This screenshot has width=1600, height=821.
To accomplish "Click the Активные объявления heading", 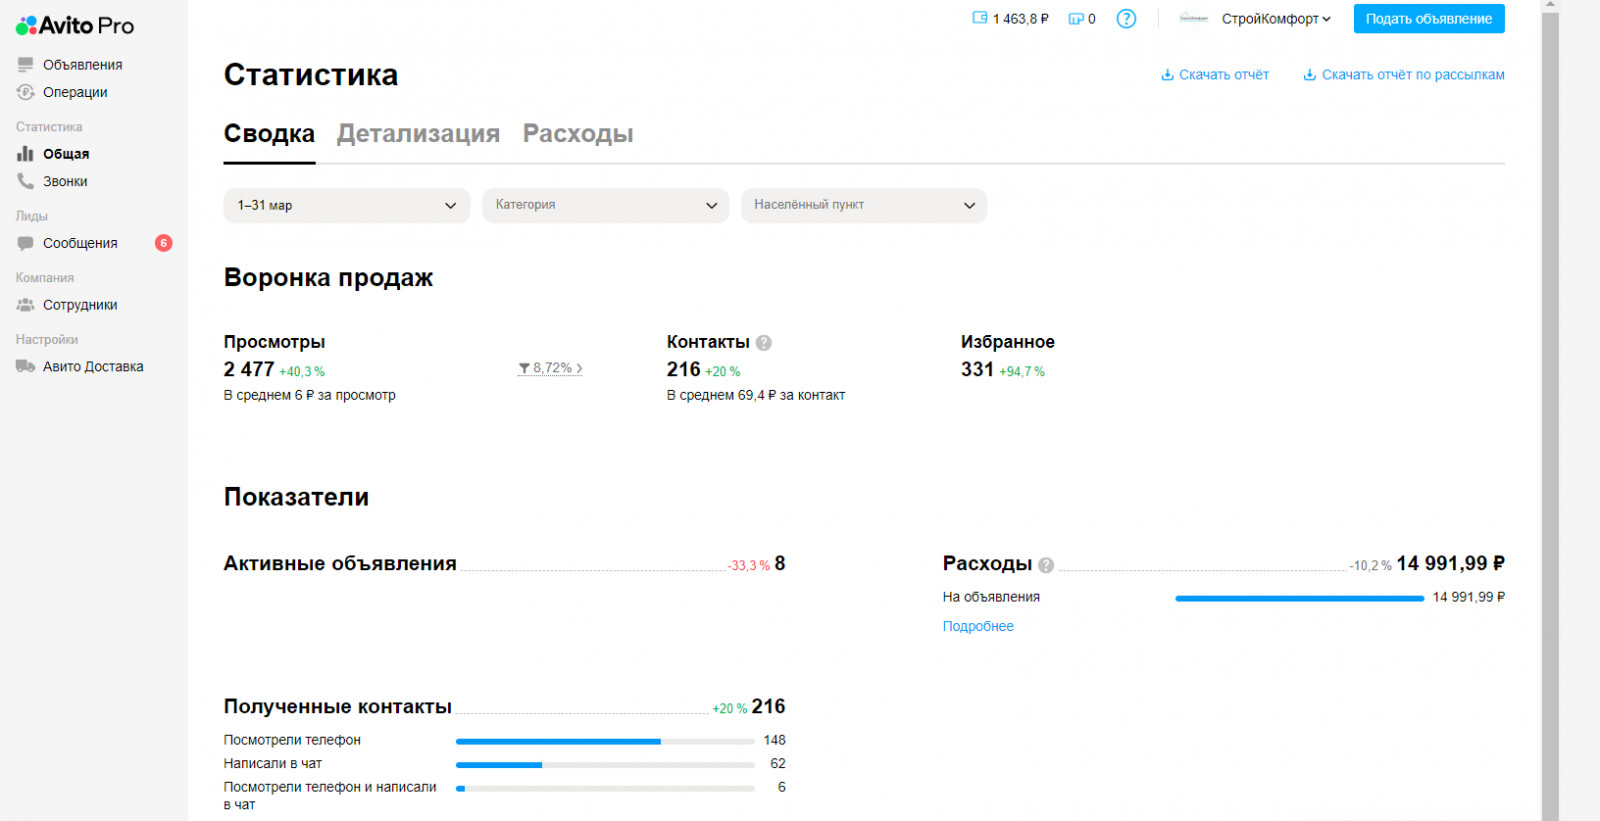I will (340, 564).
